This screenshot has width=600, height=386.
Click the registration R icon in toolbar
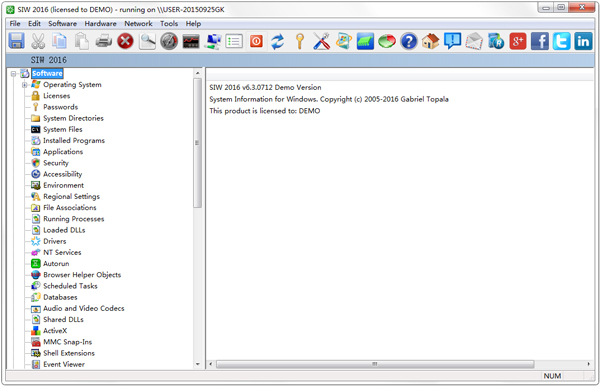pos(496,41)
